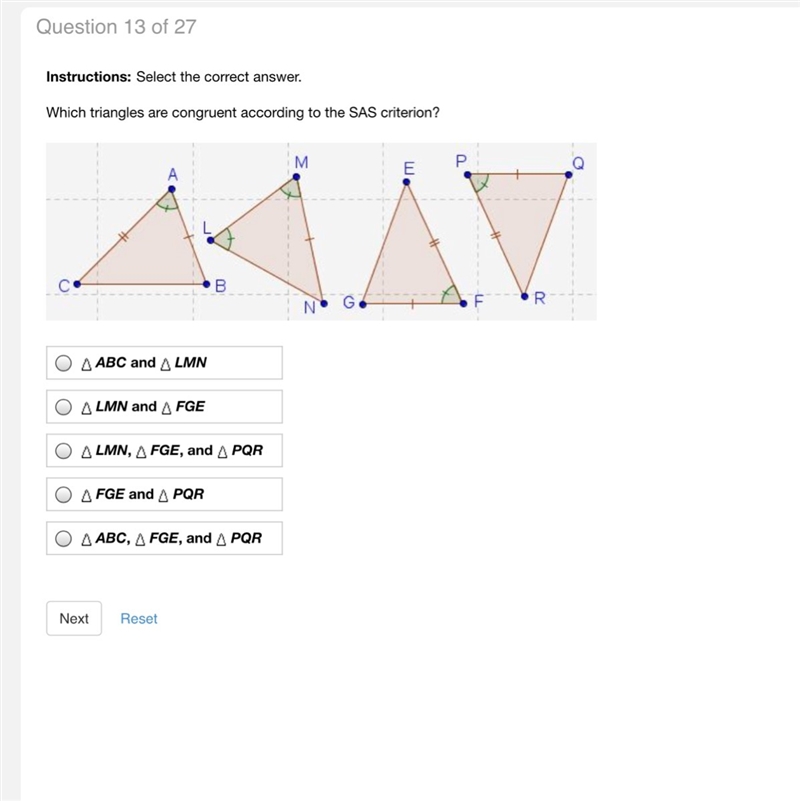This screenshot has width=800, height=801.
Task: Choose the LMN and FGE radio option
Action: [x=63, y=407]
